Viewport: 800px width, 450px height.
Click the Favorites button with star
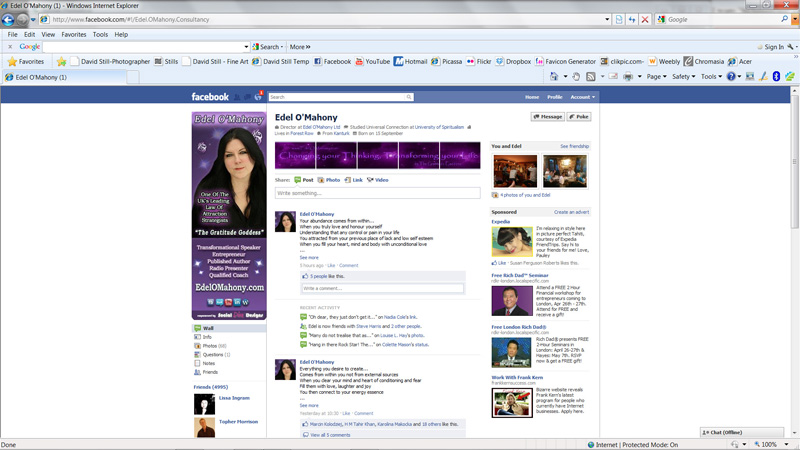[26, 62]
